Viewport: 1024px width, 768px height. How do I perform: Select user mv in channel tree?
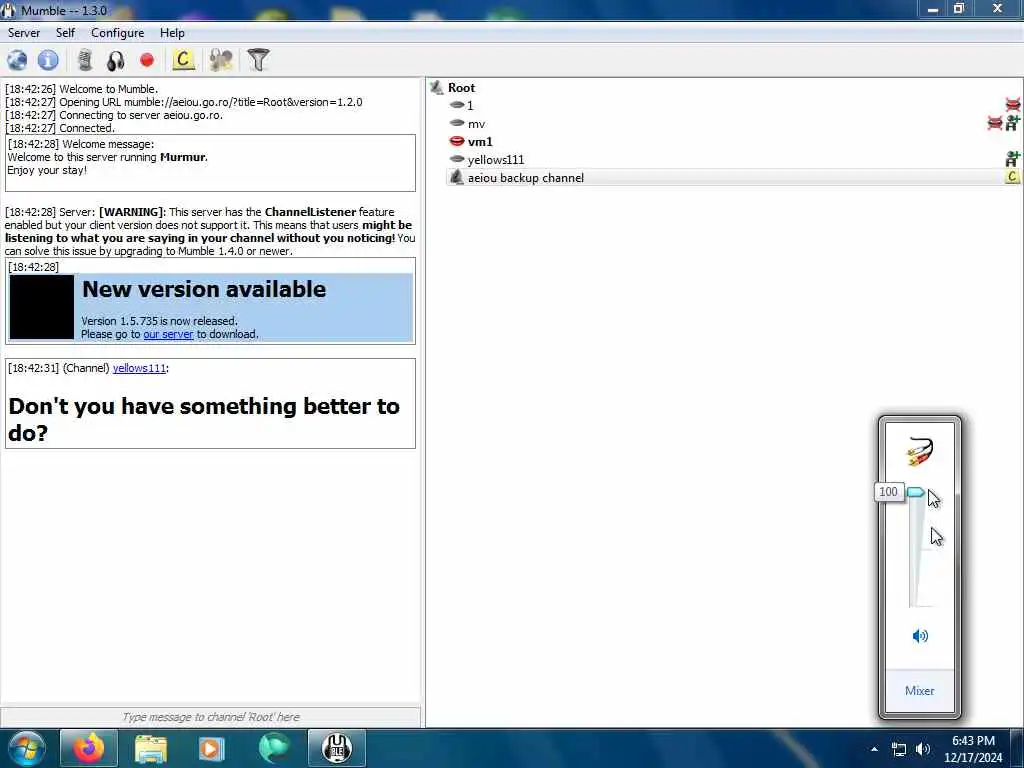click(476, 123)
